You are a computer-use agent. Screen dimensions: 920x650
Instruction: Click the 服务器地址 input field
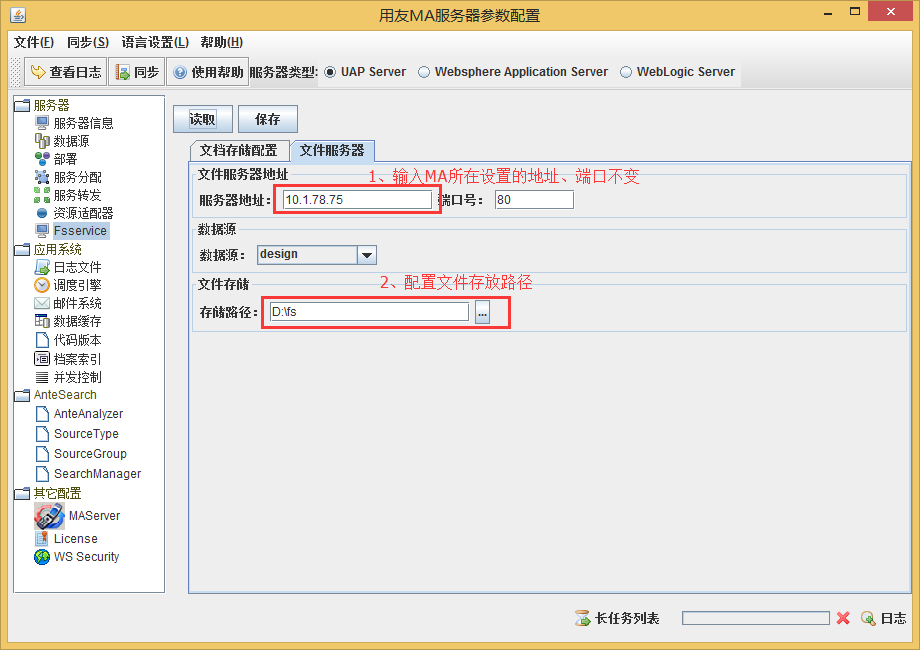pyautogui.click(x=357, y=199)
